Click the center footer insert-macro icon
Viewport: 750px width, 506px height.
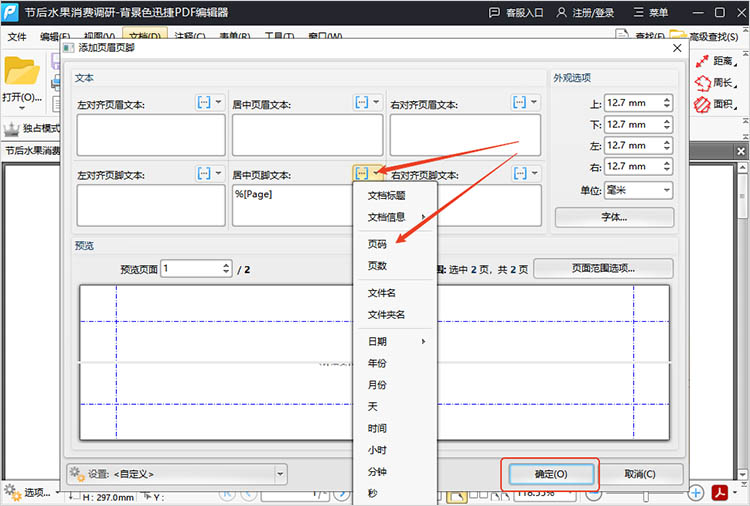pyautogui.click(x=361, y=174)
